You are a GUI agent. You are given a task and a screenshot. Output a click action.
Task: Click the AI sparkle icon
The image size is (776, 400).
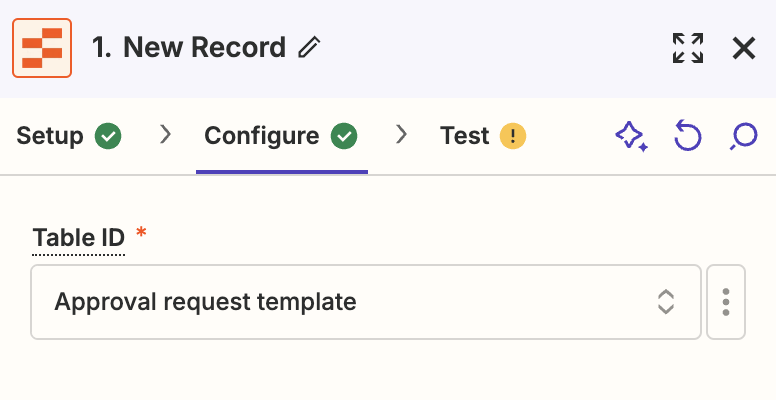631,136
